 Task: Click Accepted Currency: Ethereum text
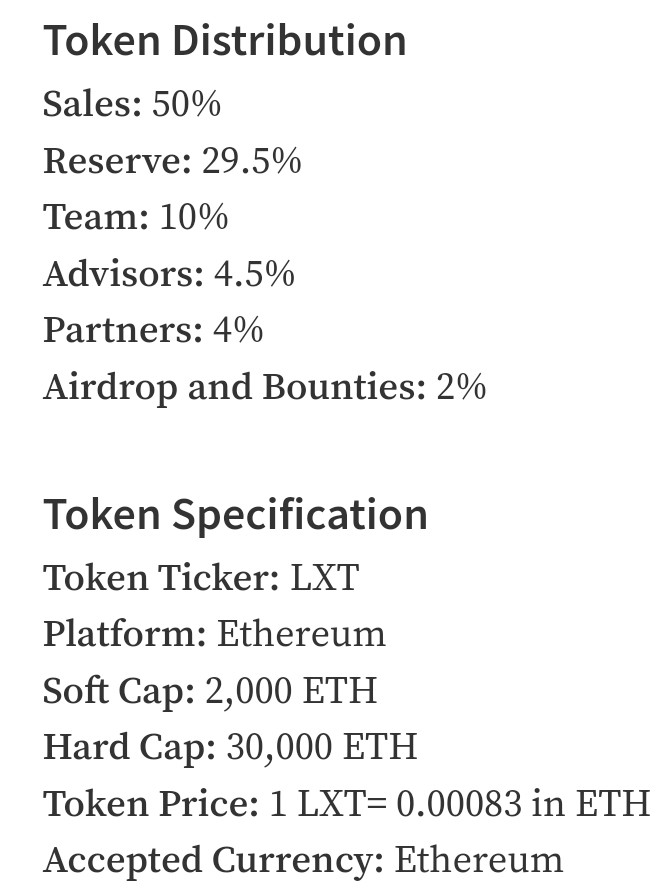coord(303,860)
